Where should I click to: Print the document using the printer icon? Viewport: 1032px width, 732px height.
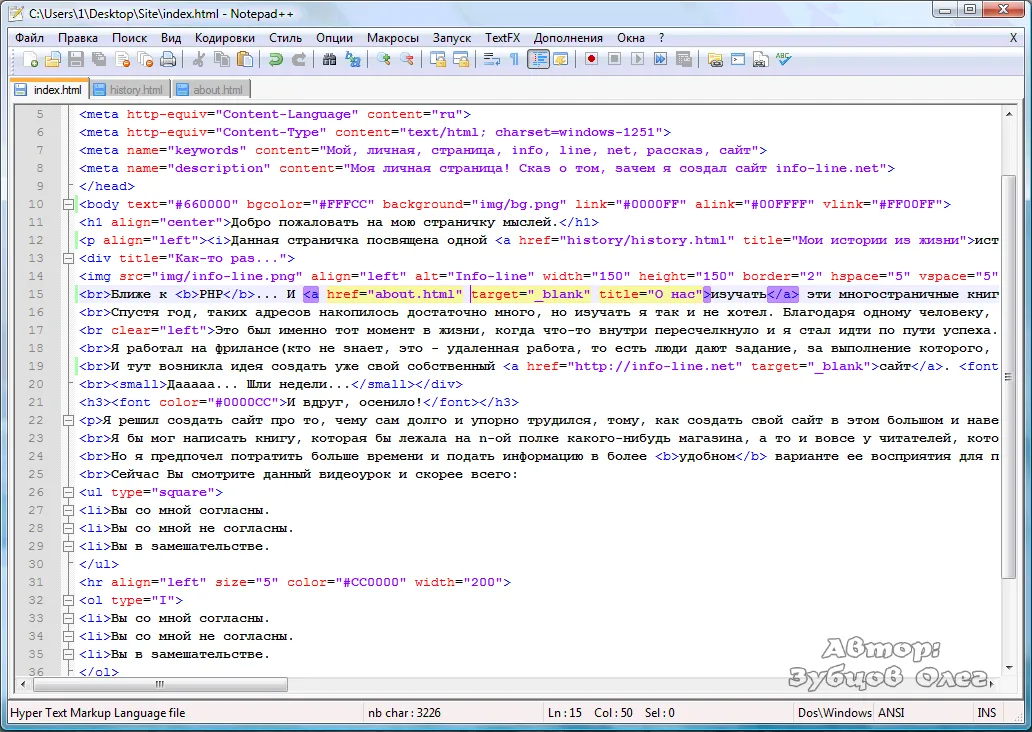tap(168, 60)
